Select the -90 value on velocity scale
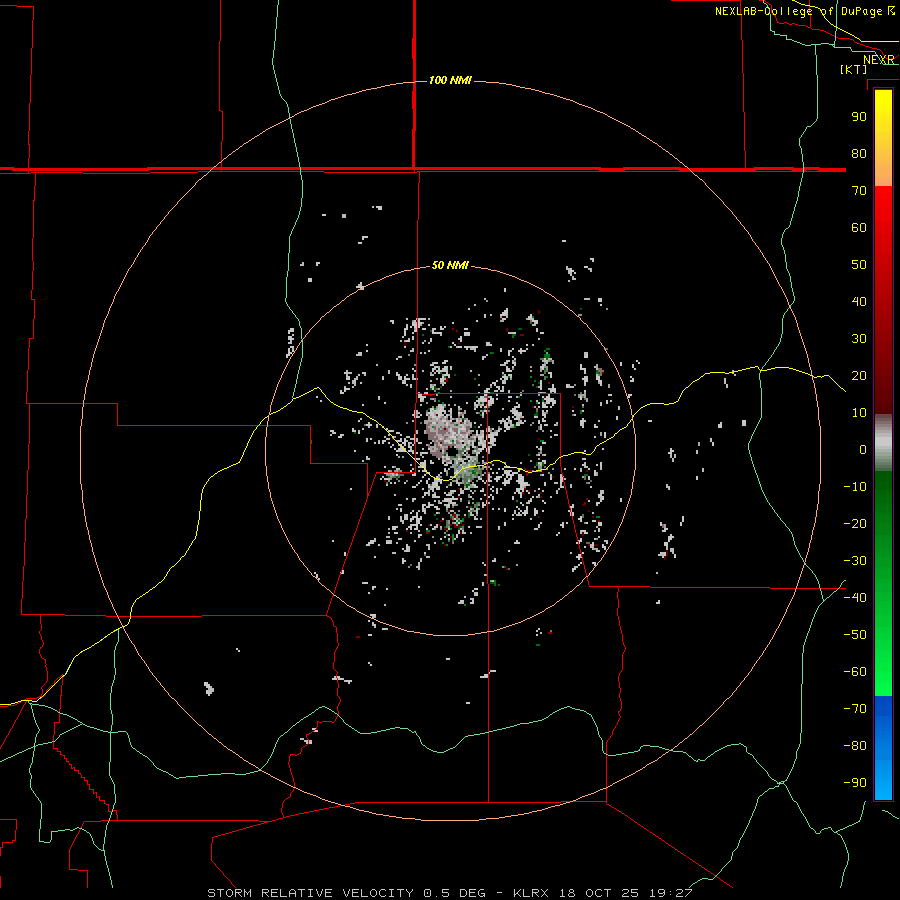Image resolution: width=900 pixels, height=900 pixels. tap(855, 783)
